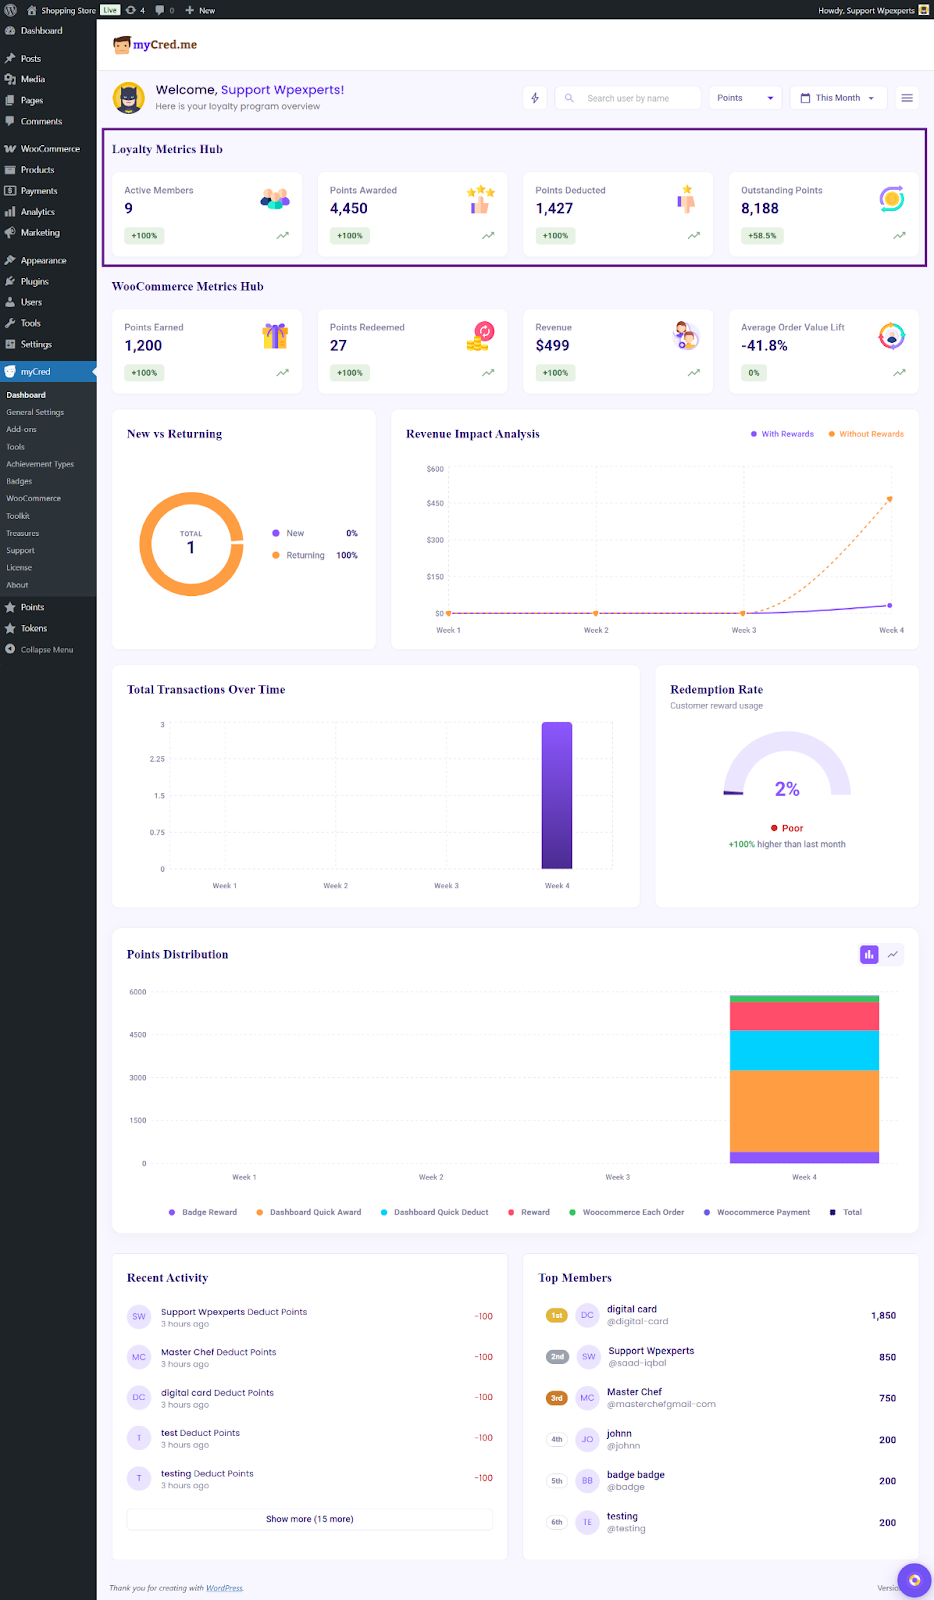
Task: Open the comments bubble in admin bar
Action: tap(164, 10)
